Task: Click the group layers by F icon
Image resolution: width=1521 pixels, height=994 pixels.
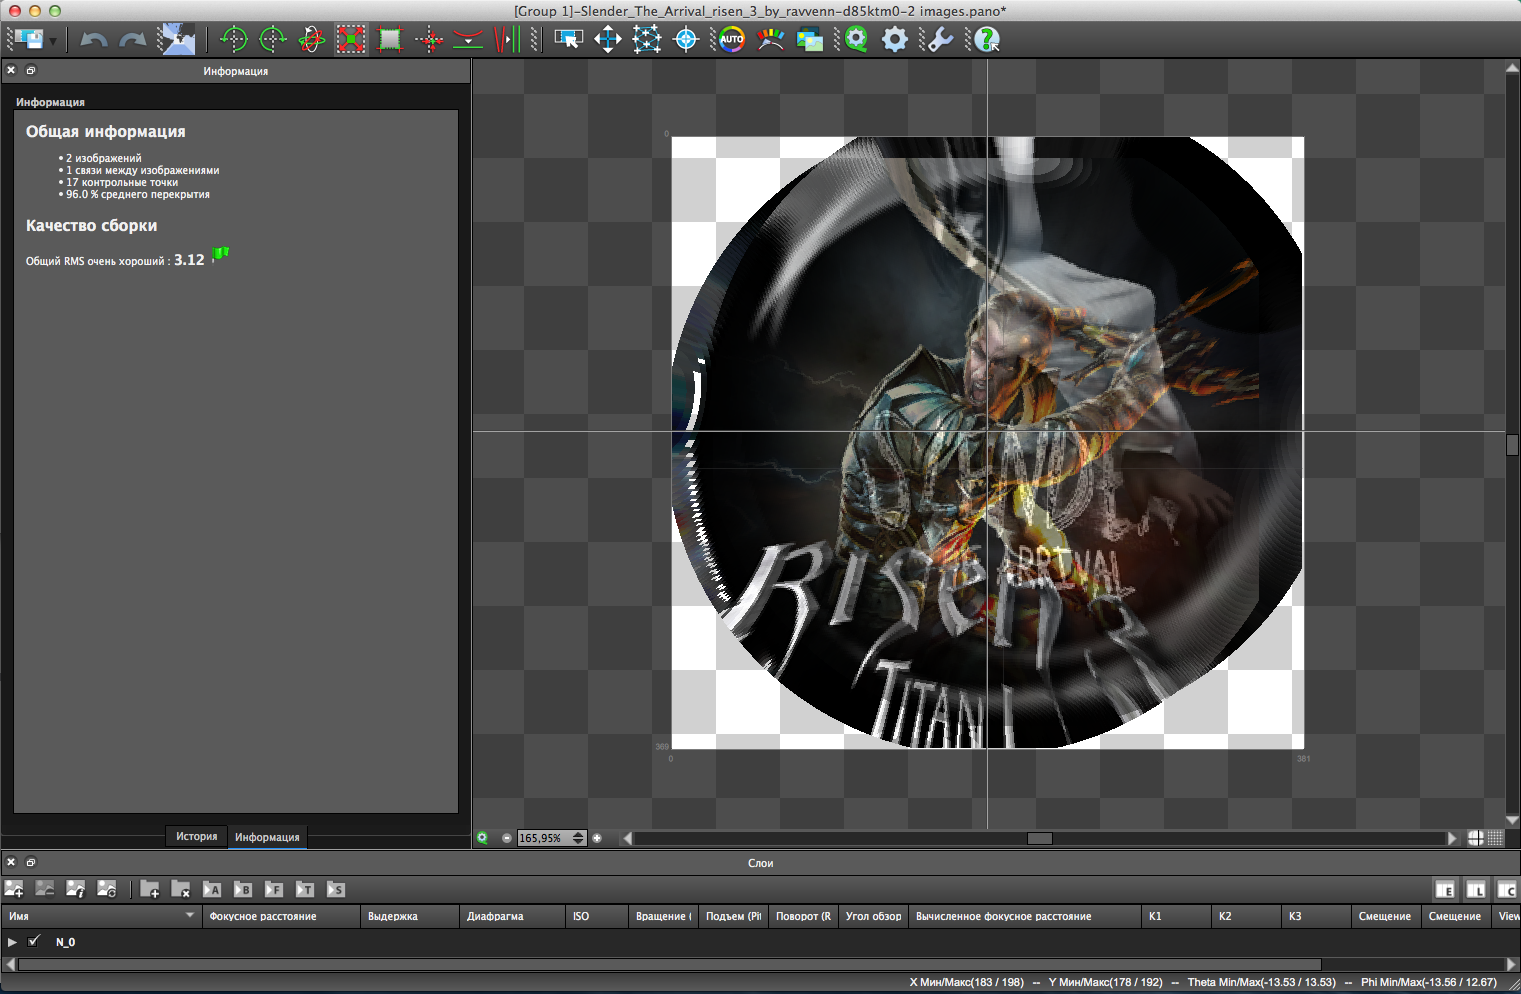Action: (274, 889)
